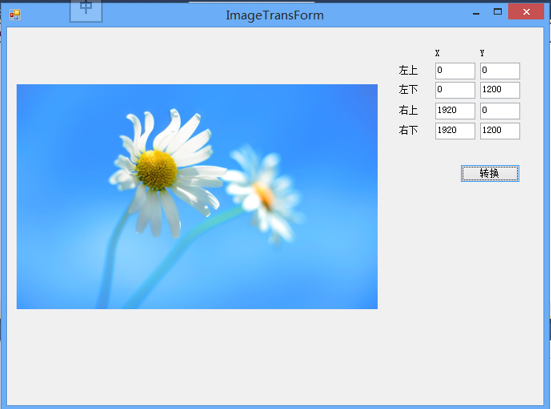This screenshot has width=551, height=409.
Task: Activate the 右下 Y field showing 1200
Action: [x=500, y=131]
